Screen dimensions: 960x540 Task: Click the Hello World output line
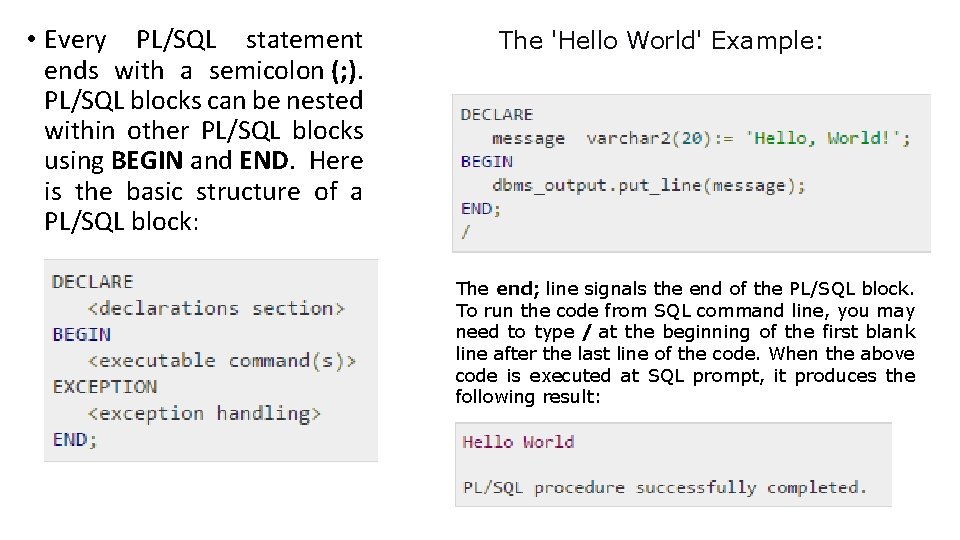(518, 441)
